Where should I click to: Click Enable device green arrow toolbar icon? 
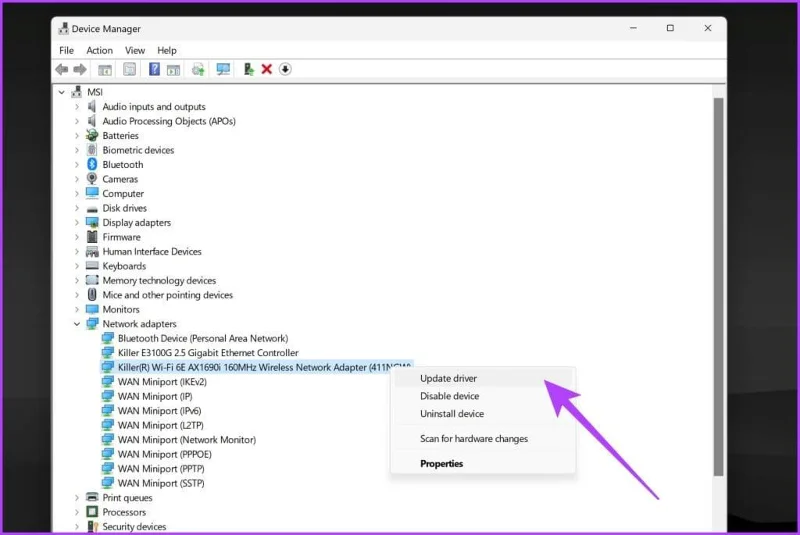[248, 69]
